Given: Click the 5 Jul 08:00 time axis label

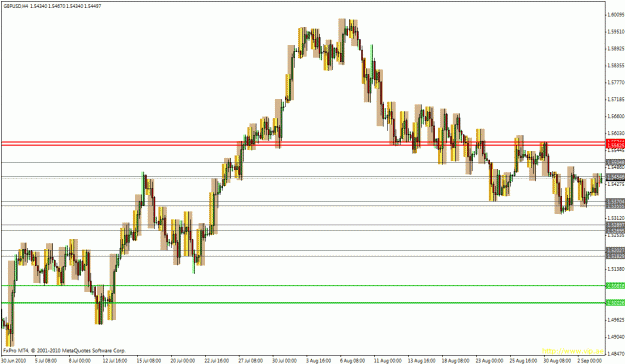Looking at the screenshot, I should tap(45, 361).
